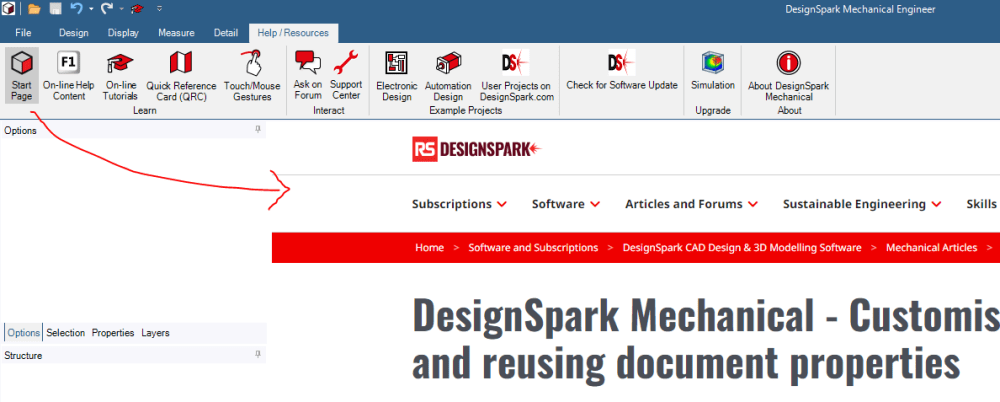Select the Options panel tab

[24, 332]
